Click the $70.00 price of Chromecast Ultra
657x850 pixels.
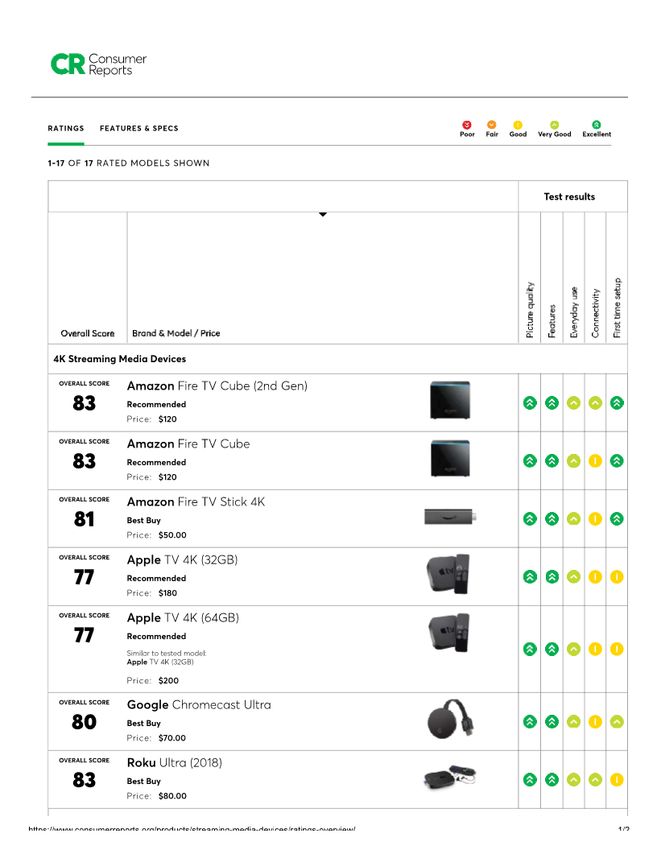172,738
